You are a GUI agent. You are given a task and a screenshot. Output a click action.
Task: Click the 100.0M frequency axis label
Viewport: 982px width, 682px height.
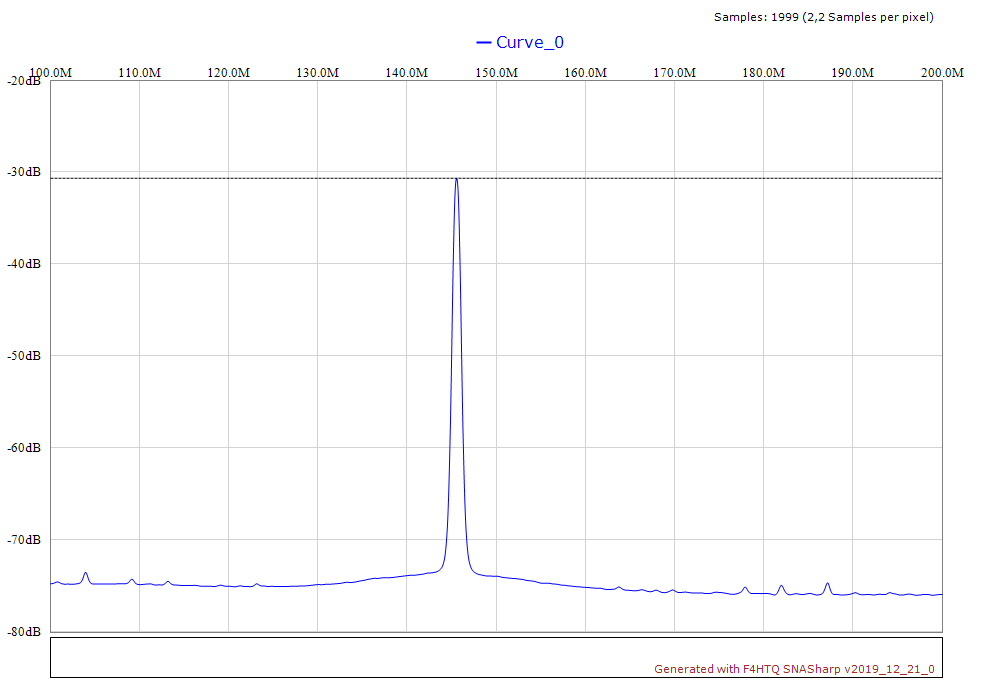[50, 73]
